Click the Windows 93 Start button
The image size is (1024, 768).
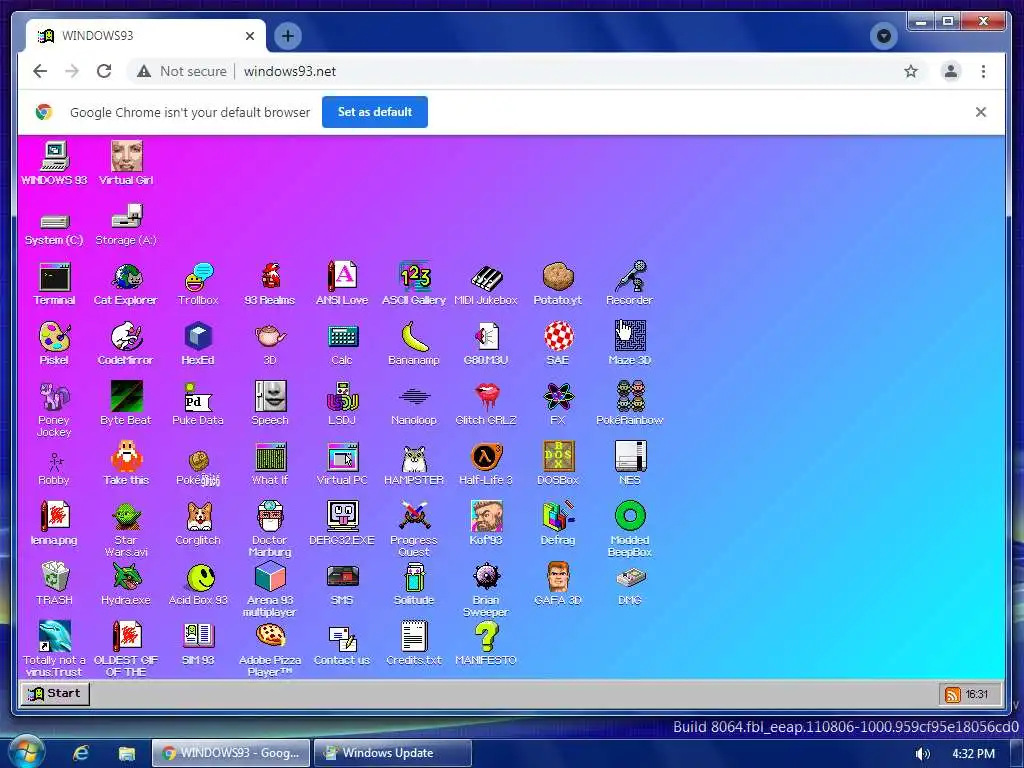(55, 694)
